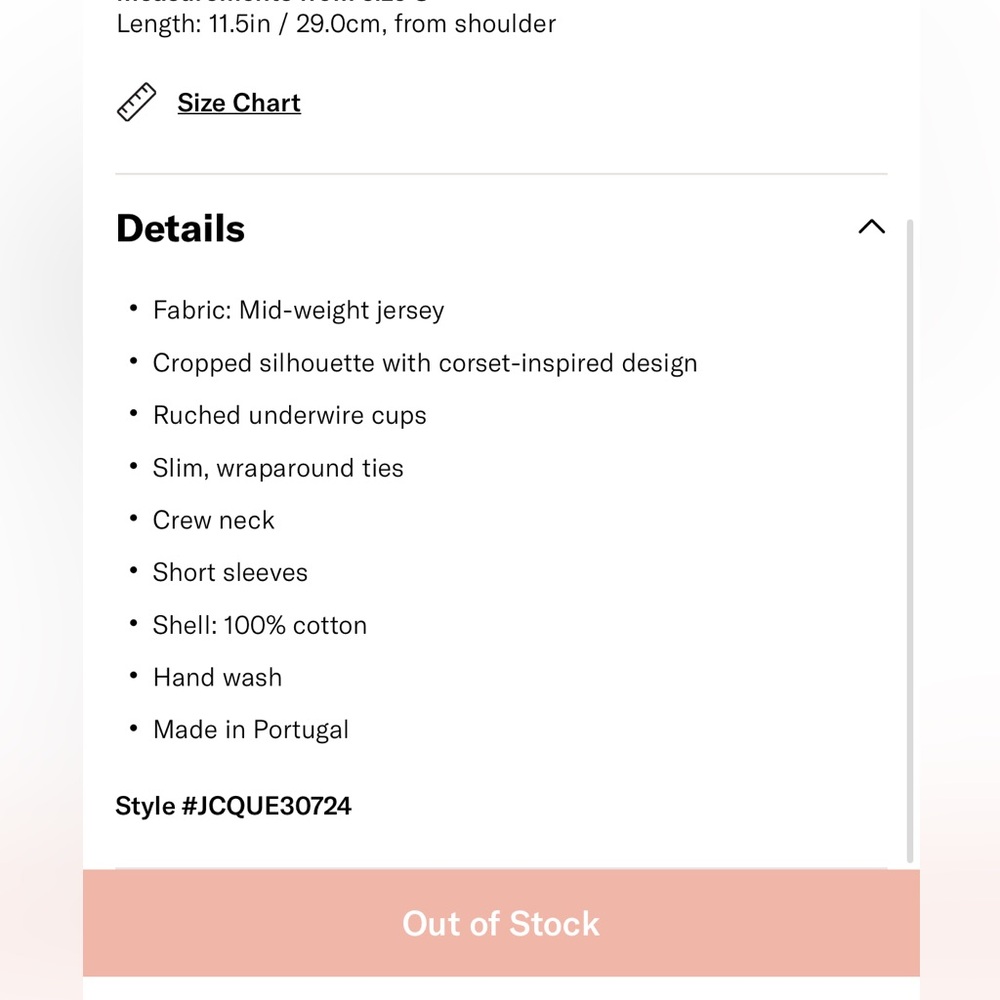Click the vertical scrollbar beside the details
The image size is (1000, 1000).
coord(909,540)
